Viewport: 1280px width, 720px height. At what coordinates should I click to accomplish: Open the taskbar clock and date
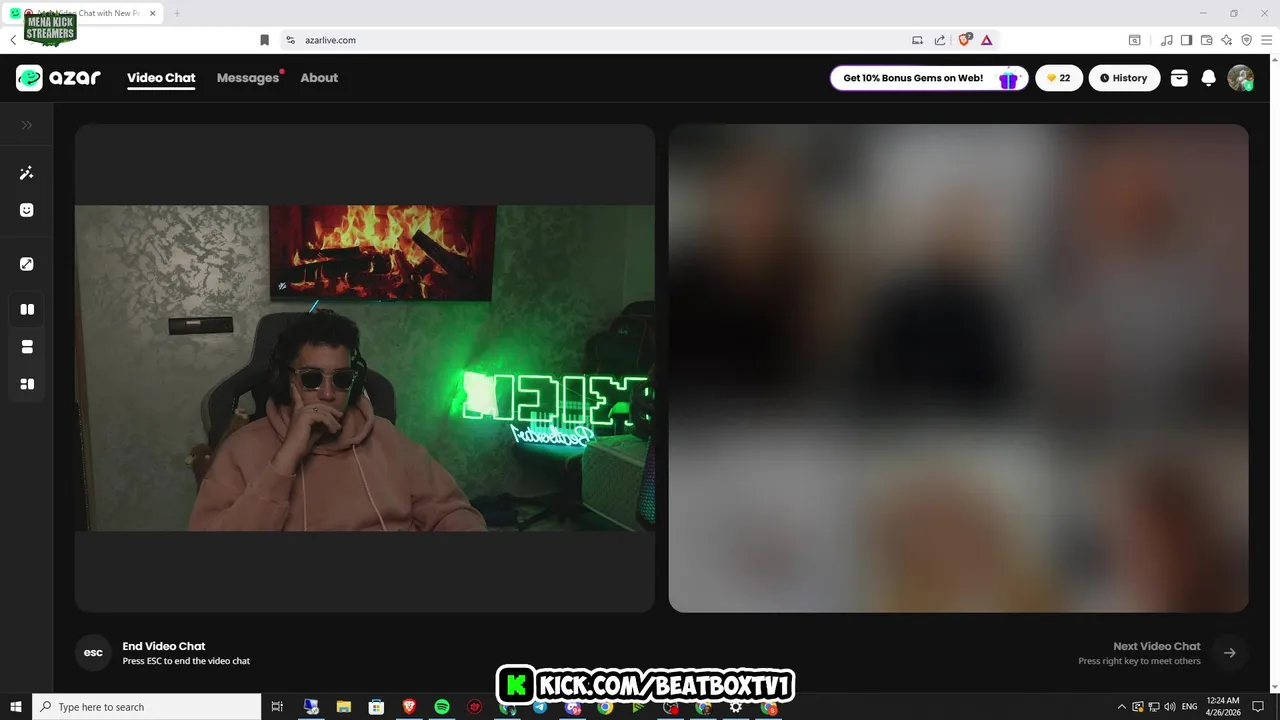[x=1223, y=707]
